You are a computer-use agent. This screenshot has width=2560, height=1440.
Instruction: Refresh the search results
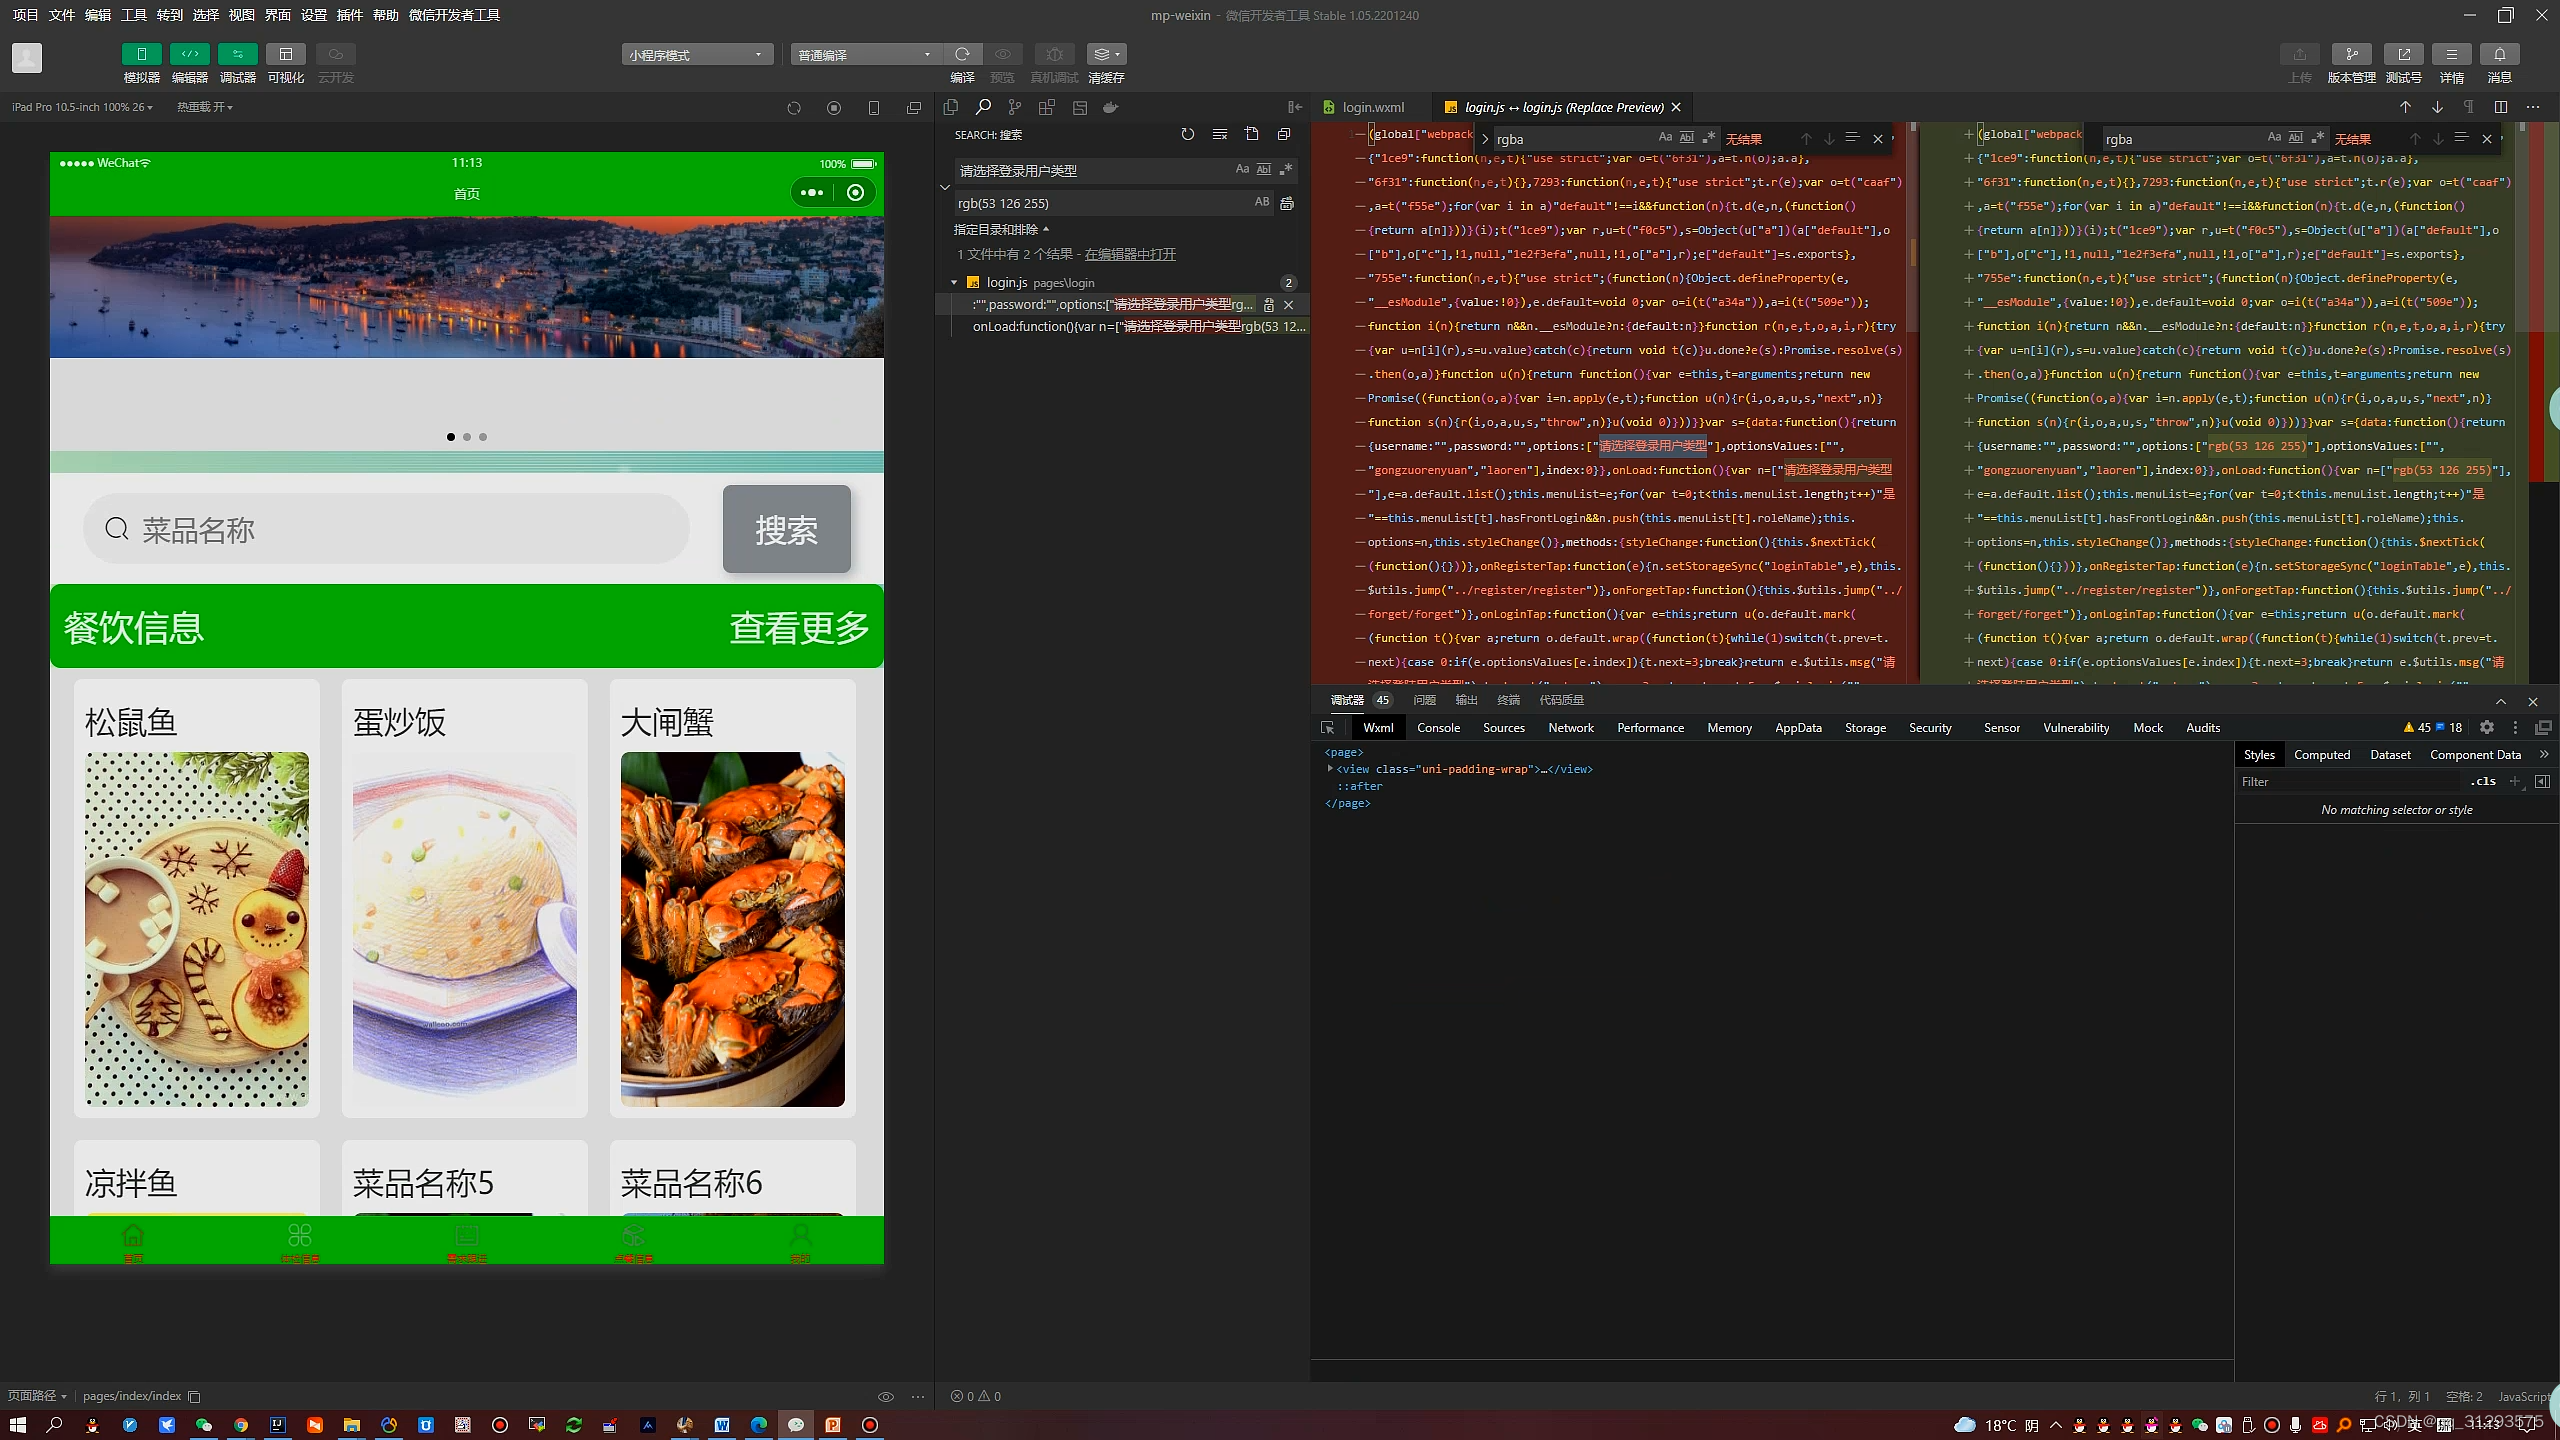point(1187,134)
